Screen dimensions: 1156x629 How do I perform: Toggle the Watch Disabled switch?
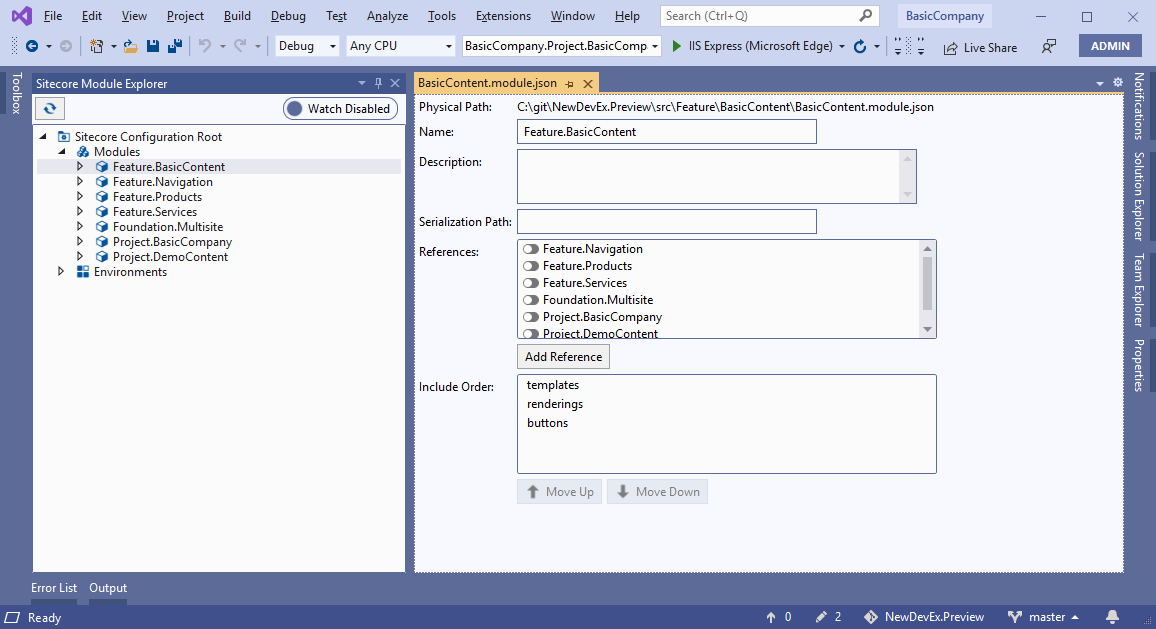340,108
